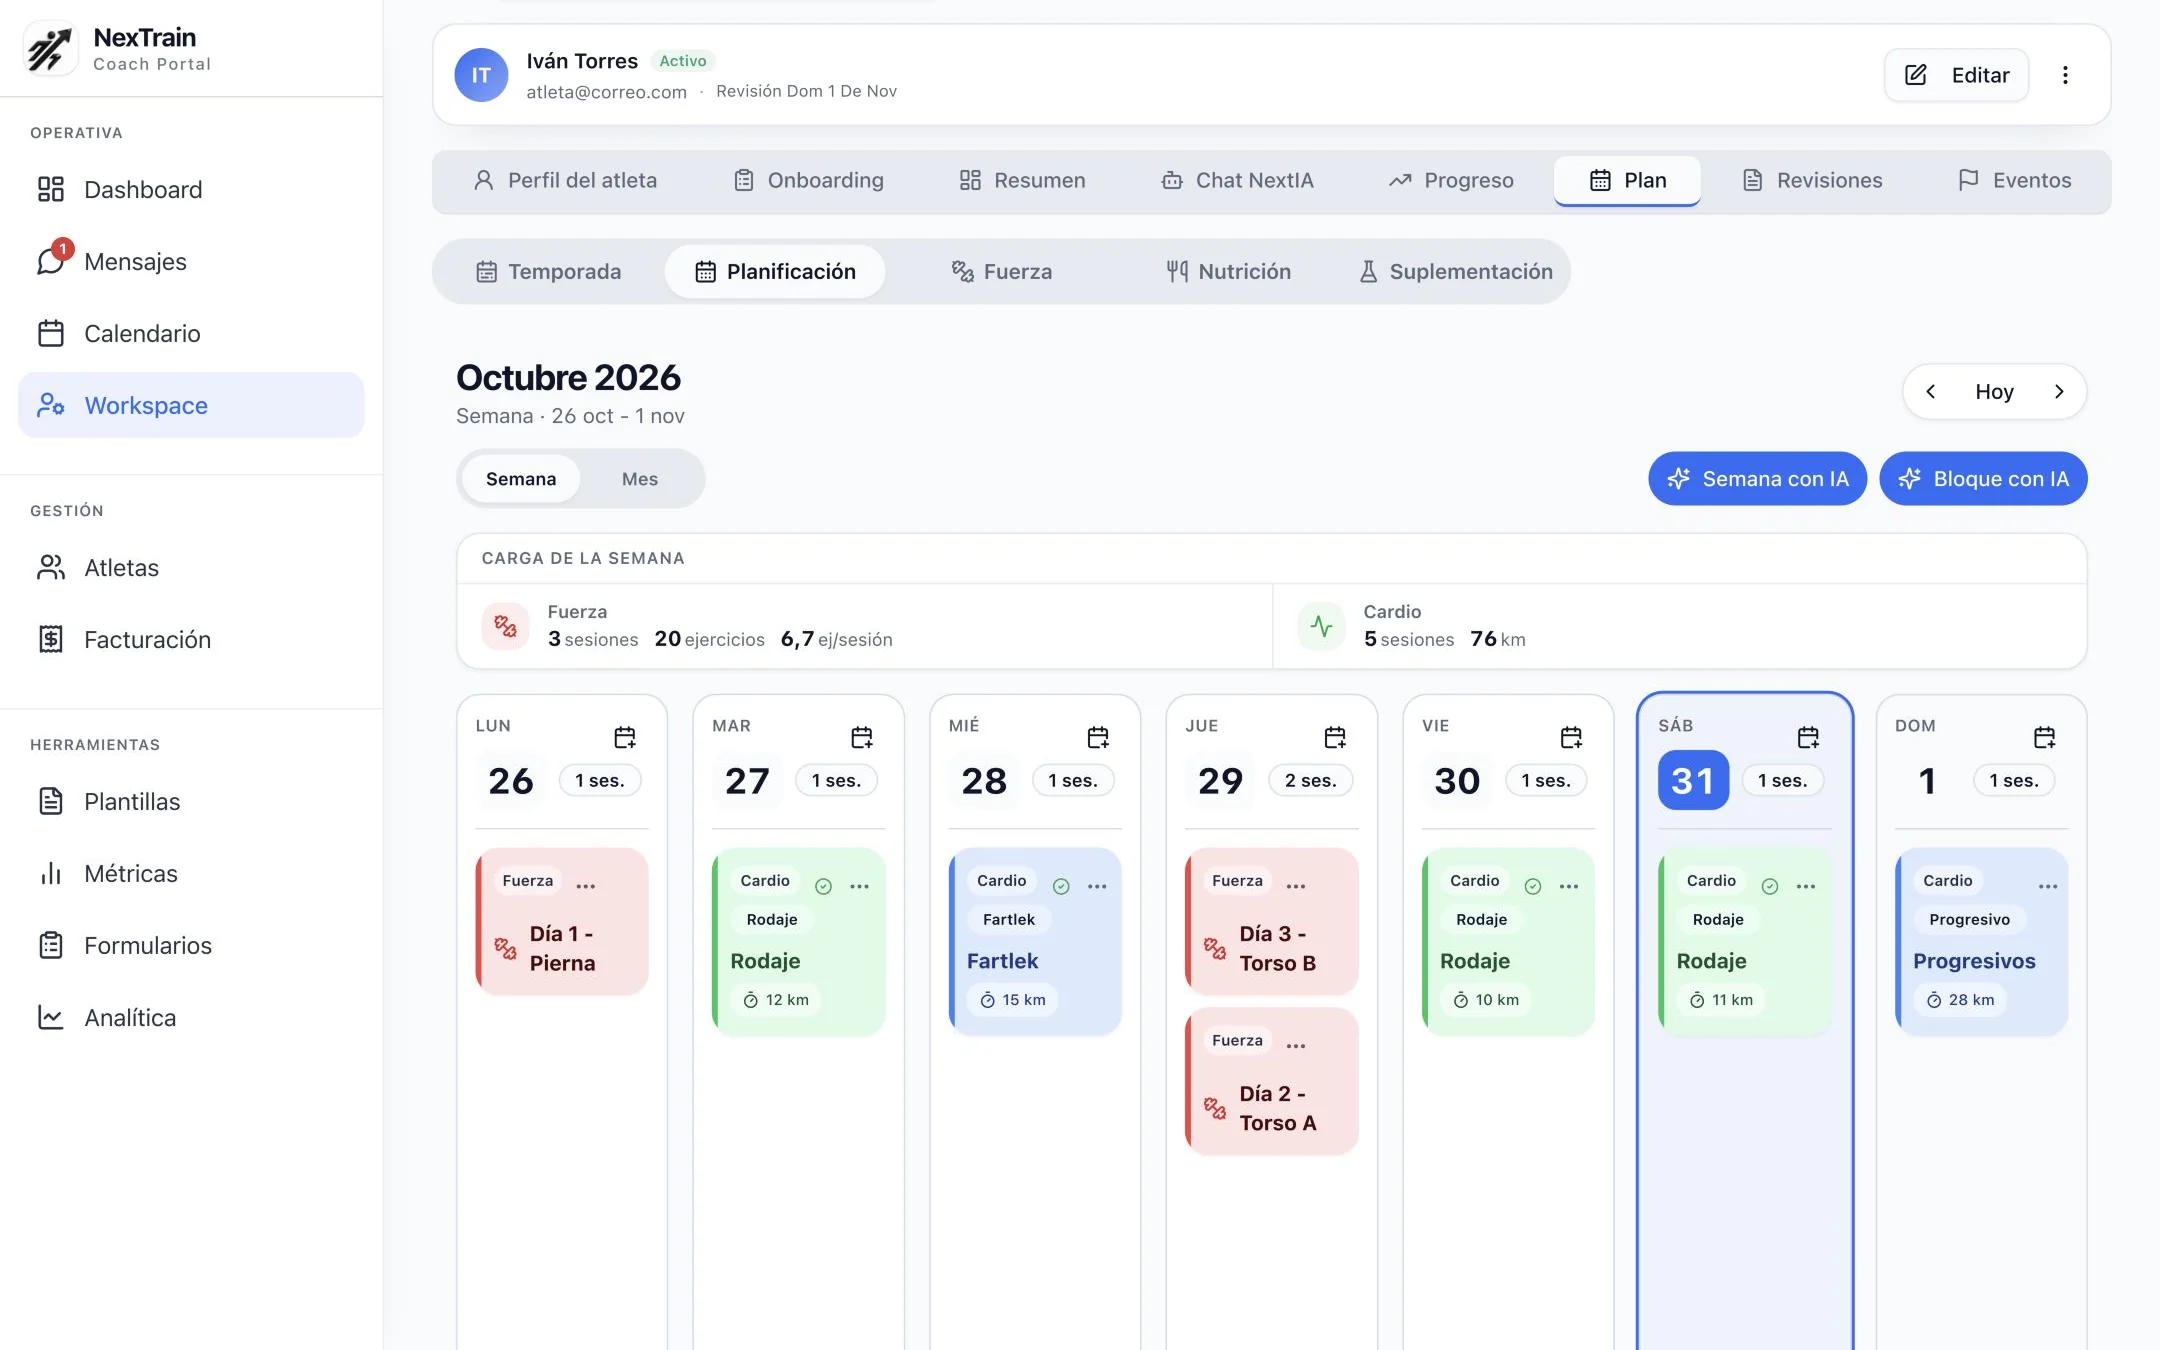Toggle the completed check on Tuesday's Rodaje
This screenshot has width=2160, height=1350.
pyautogui.click(x=823, y=886)
